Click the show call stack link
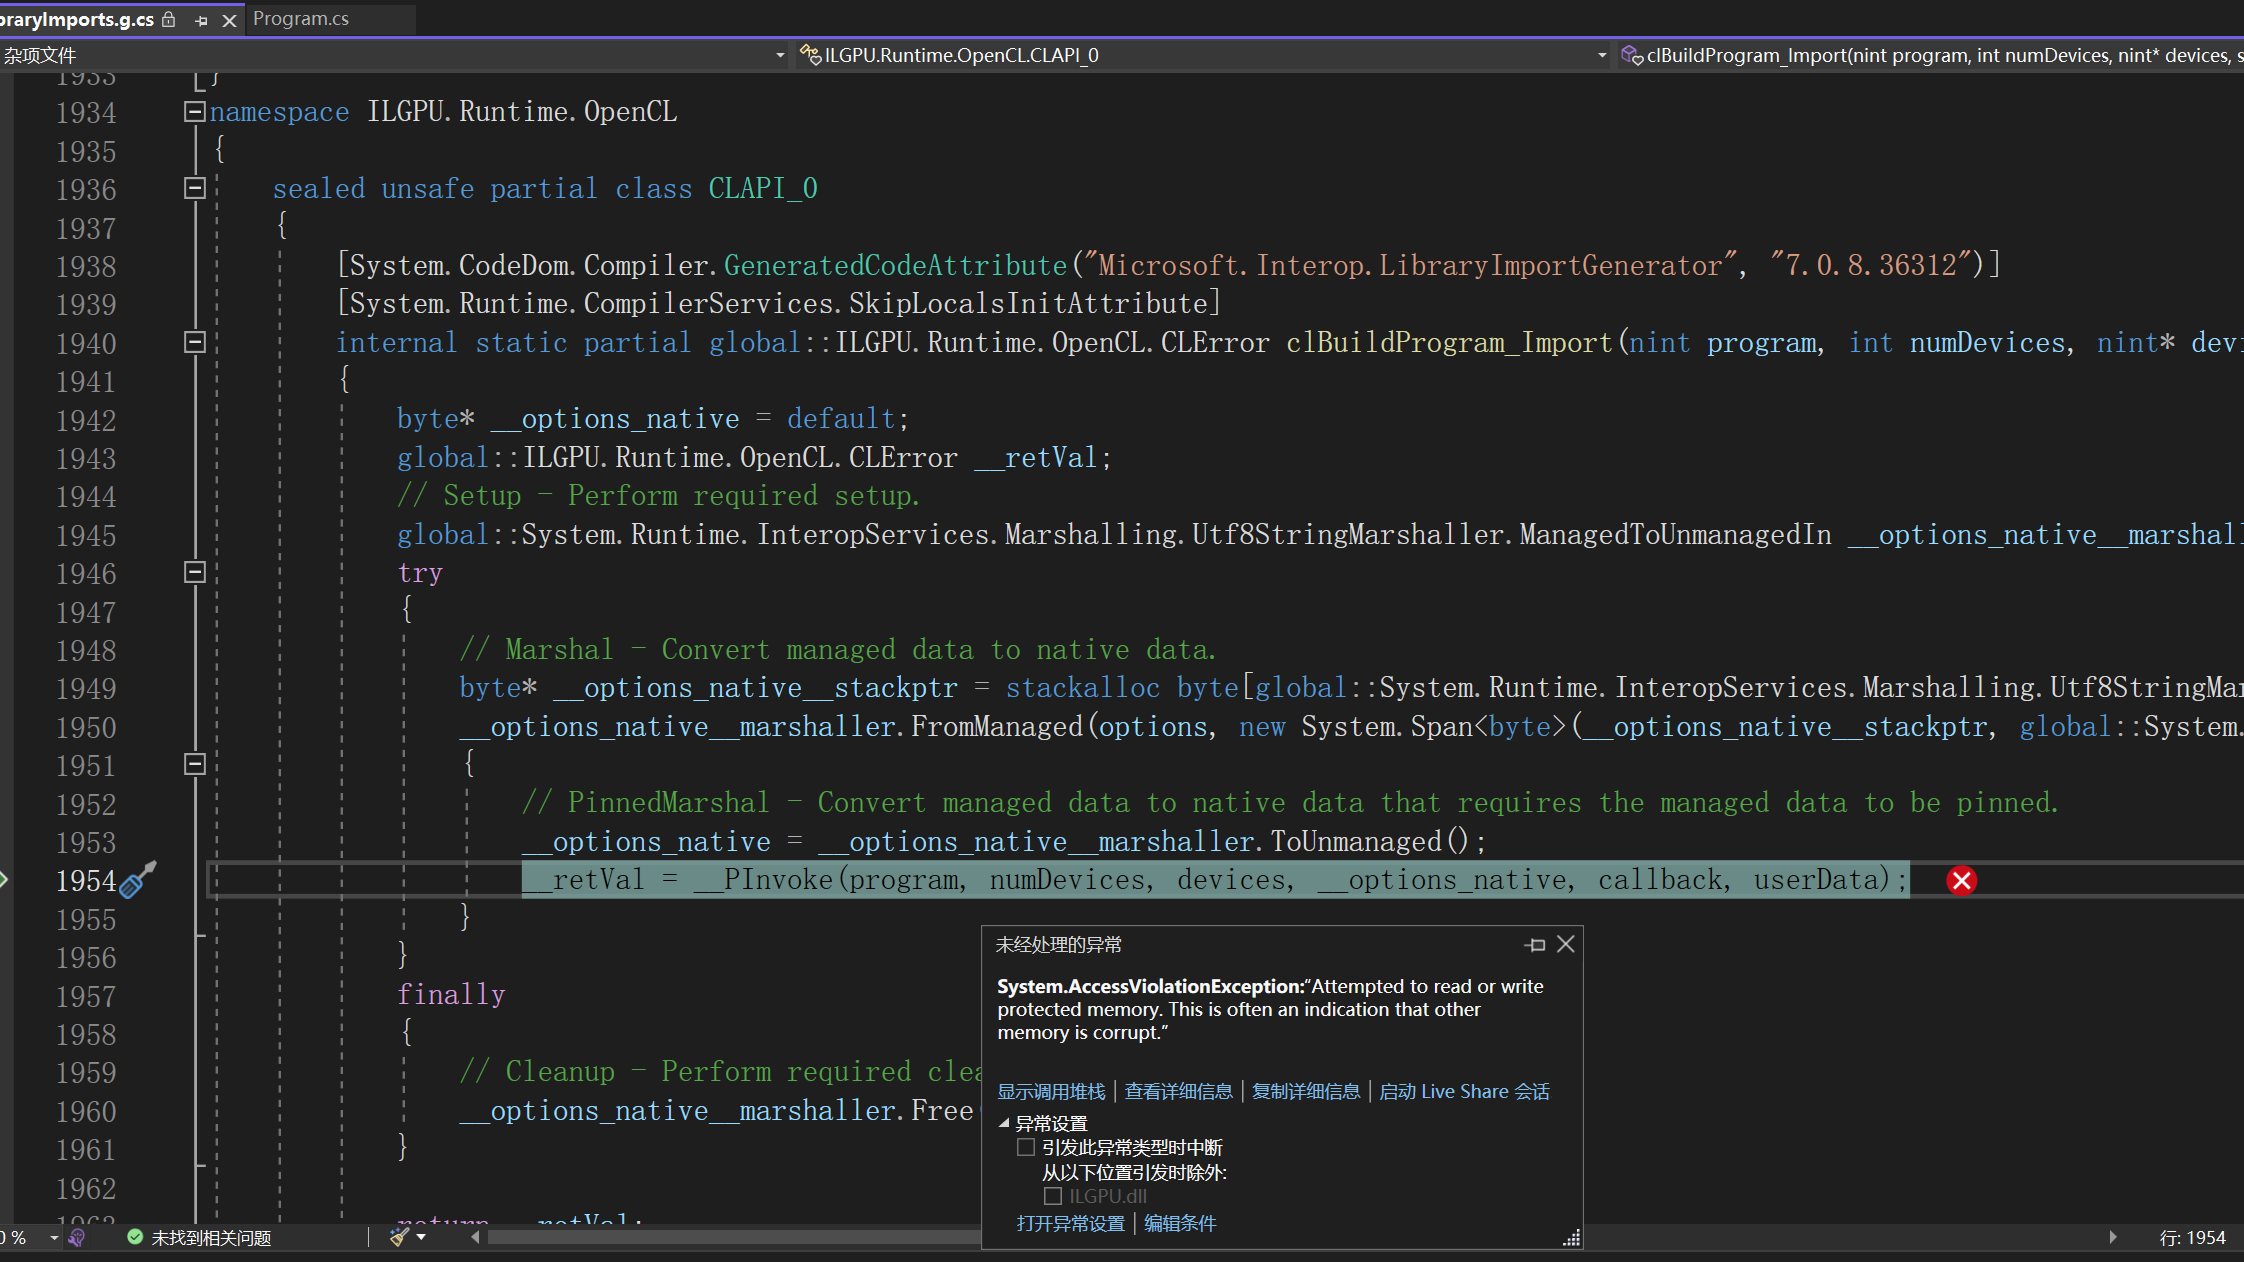 [1051, 1091]
